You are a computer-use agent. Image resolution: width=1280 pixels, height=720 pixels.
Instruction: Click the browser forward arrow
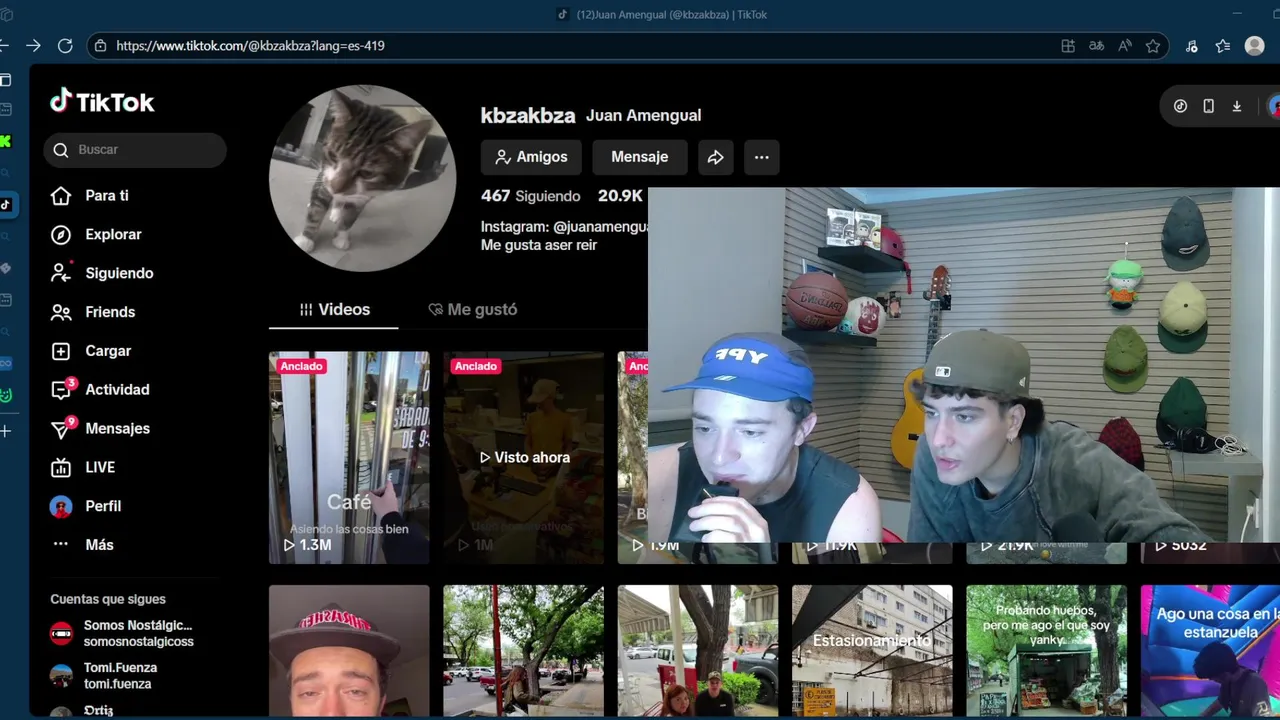coord(33,46)
